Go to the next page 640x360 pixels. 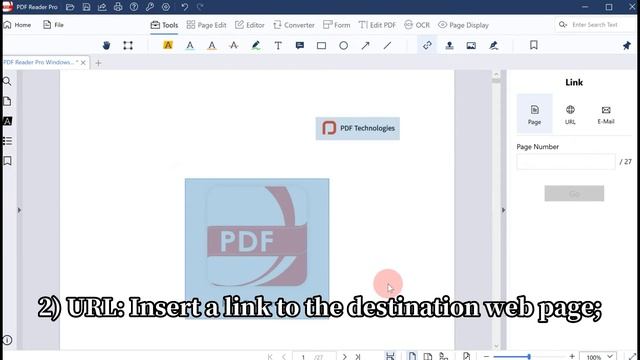click(x=344, y=357)
